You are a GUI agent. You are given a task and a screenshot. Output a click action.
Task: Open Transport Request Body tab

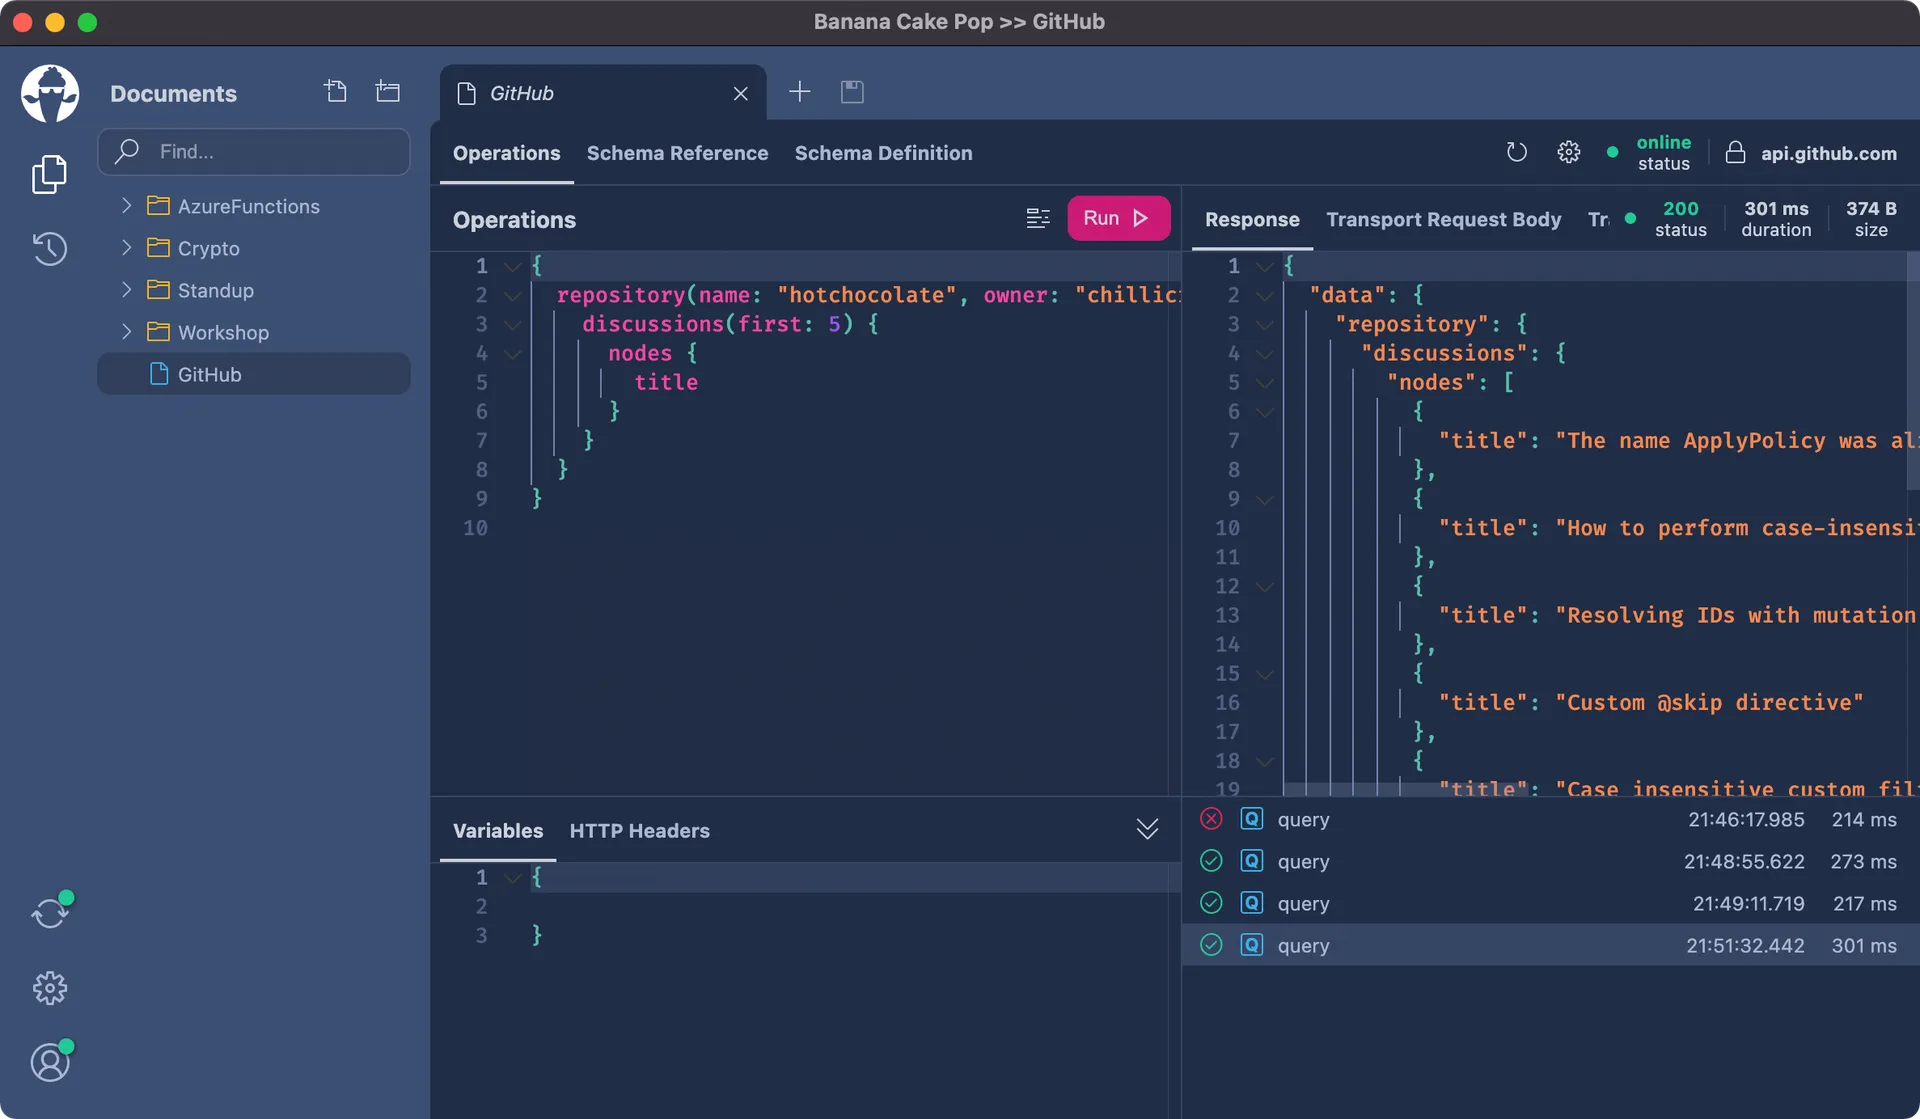1443,219
